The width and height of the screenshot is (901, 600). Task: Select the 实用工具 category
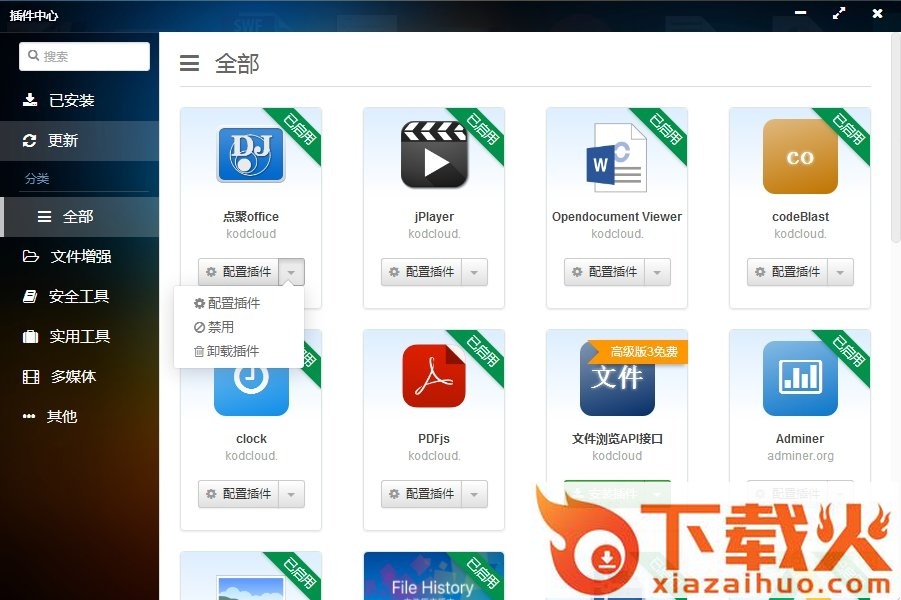pos(79,336)
